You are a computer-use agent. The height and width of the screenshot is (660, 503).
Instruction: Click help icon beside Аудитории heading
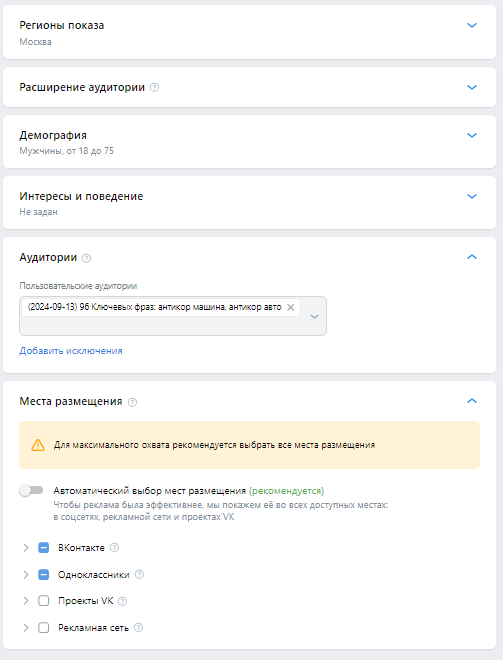[86, 258]
